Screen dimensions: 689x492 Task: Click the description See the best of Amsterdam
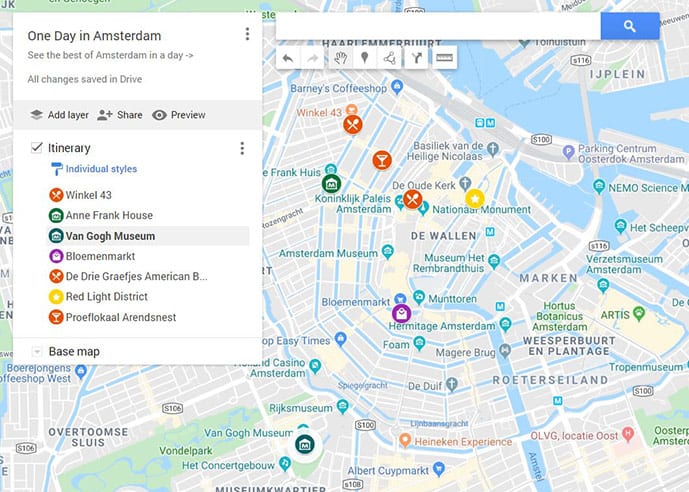point(110,55)
